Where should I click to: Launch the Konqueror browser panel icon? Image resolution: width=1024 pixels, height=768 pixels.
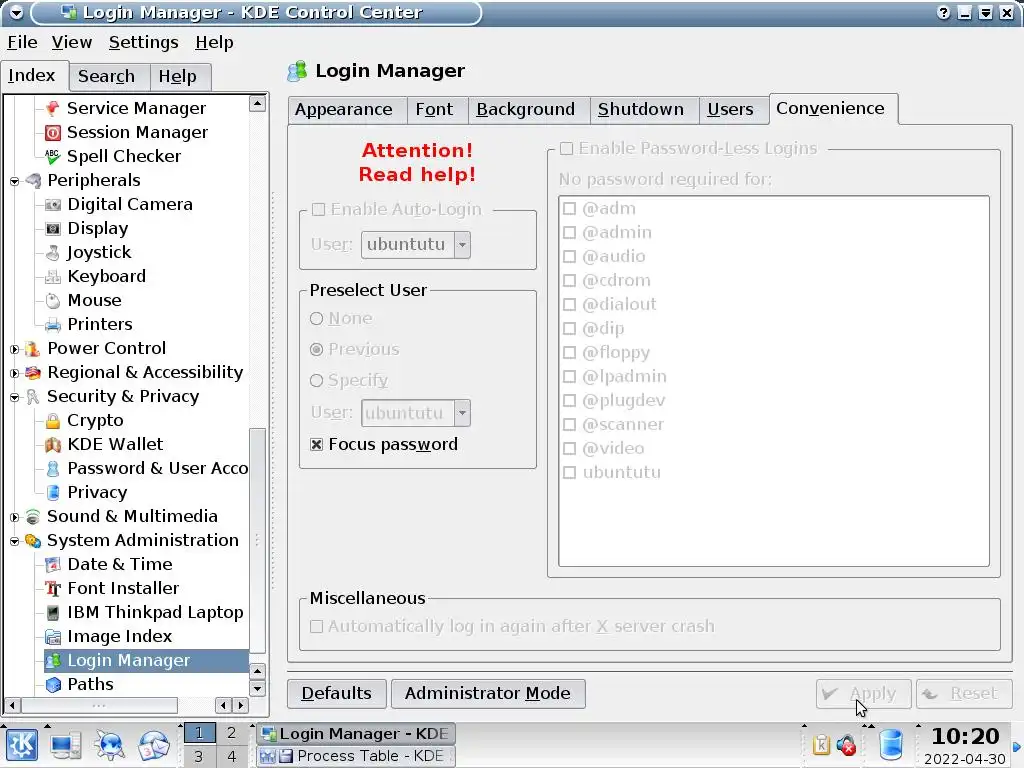[x=110, y=745]
